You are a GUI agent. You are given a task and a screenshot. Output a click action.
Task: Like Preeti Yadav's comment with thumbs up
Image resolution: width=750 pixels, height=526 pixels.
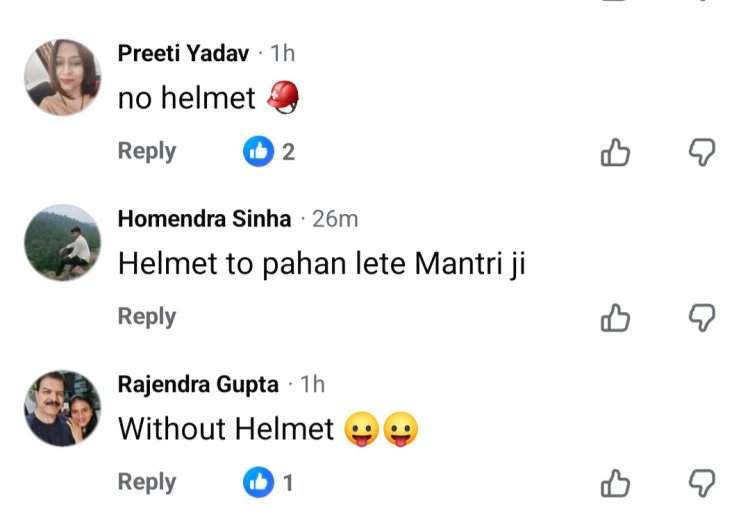click(x=615, y=152)
